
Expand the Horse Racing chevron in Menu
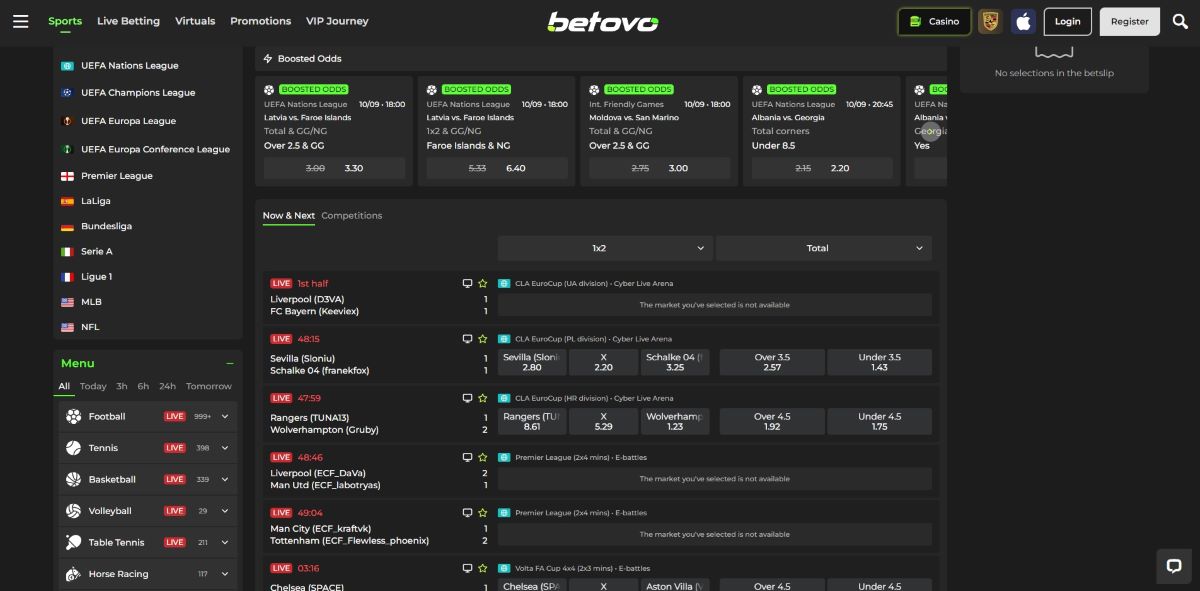[x=225, y=574]
